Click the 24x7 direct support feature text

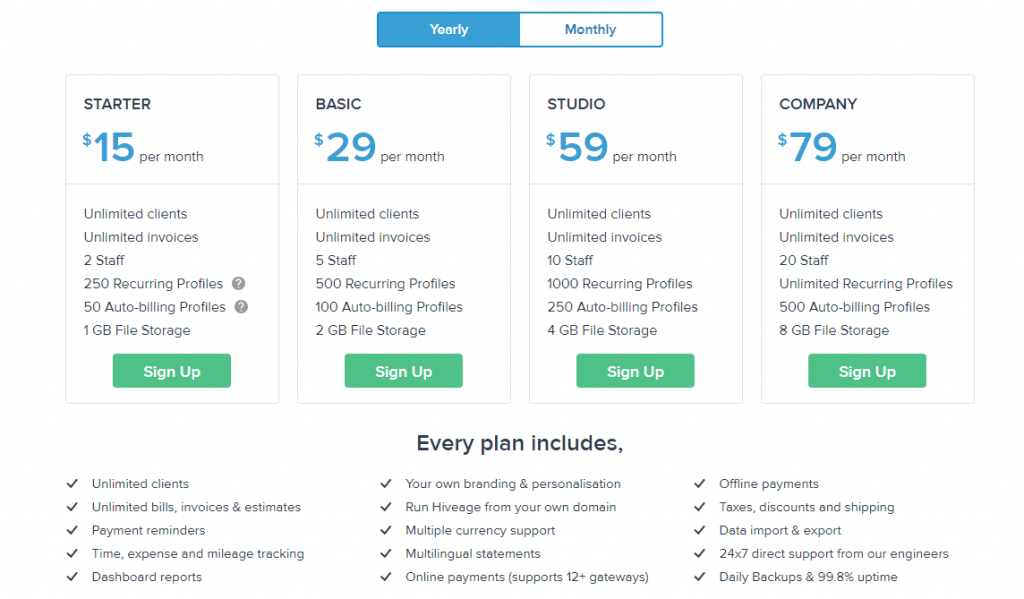pyautogui.click(x=834, y=553)
